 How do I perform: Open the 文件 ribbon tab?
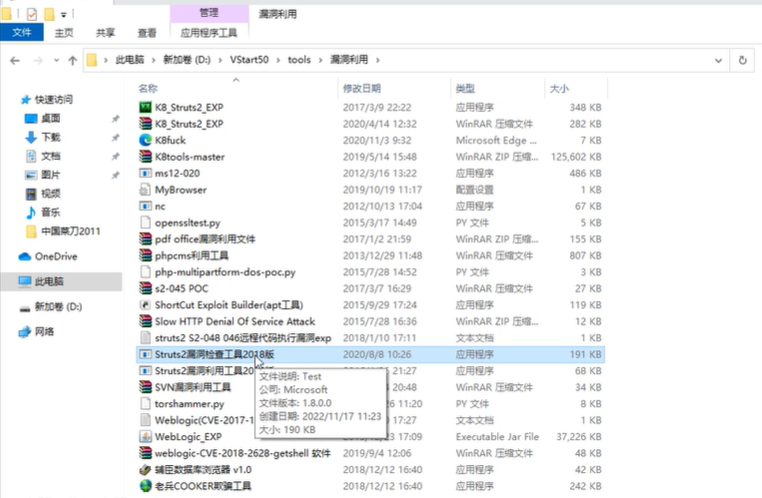(x=22, y=33)
